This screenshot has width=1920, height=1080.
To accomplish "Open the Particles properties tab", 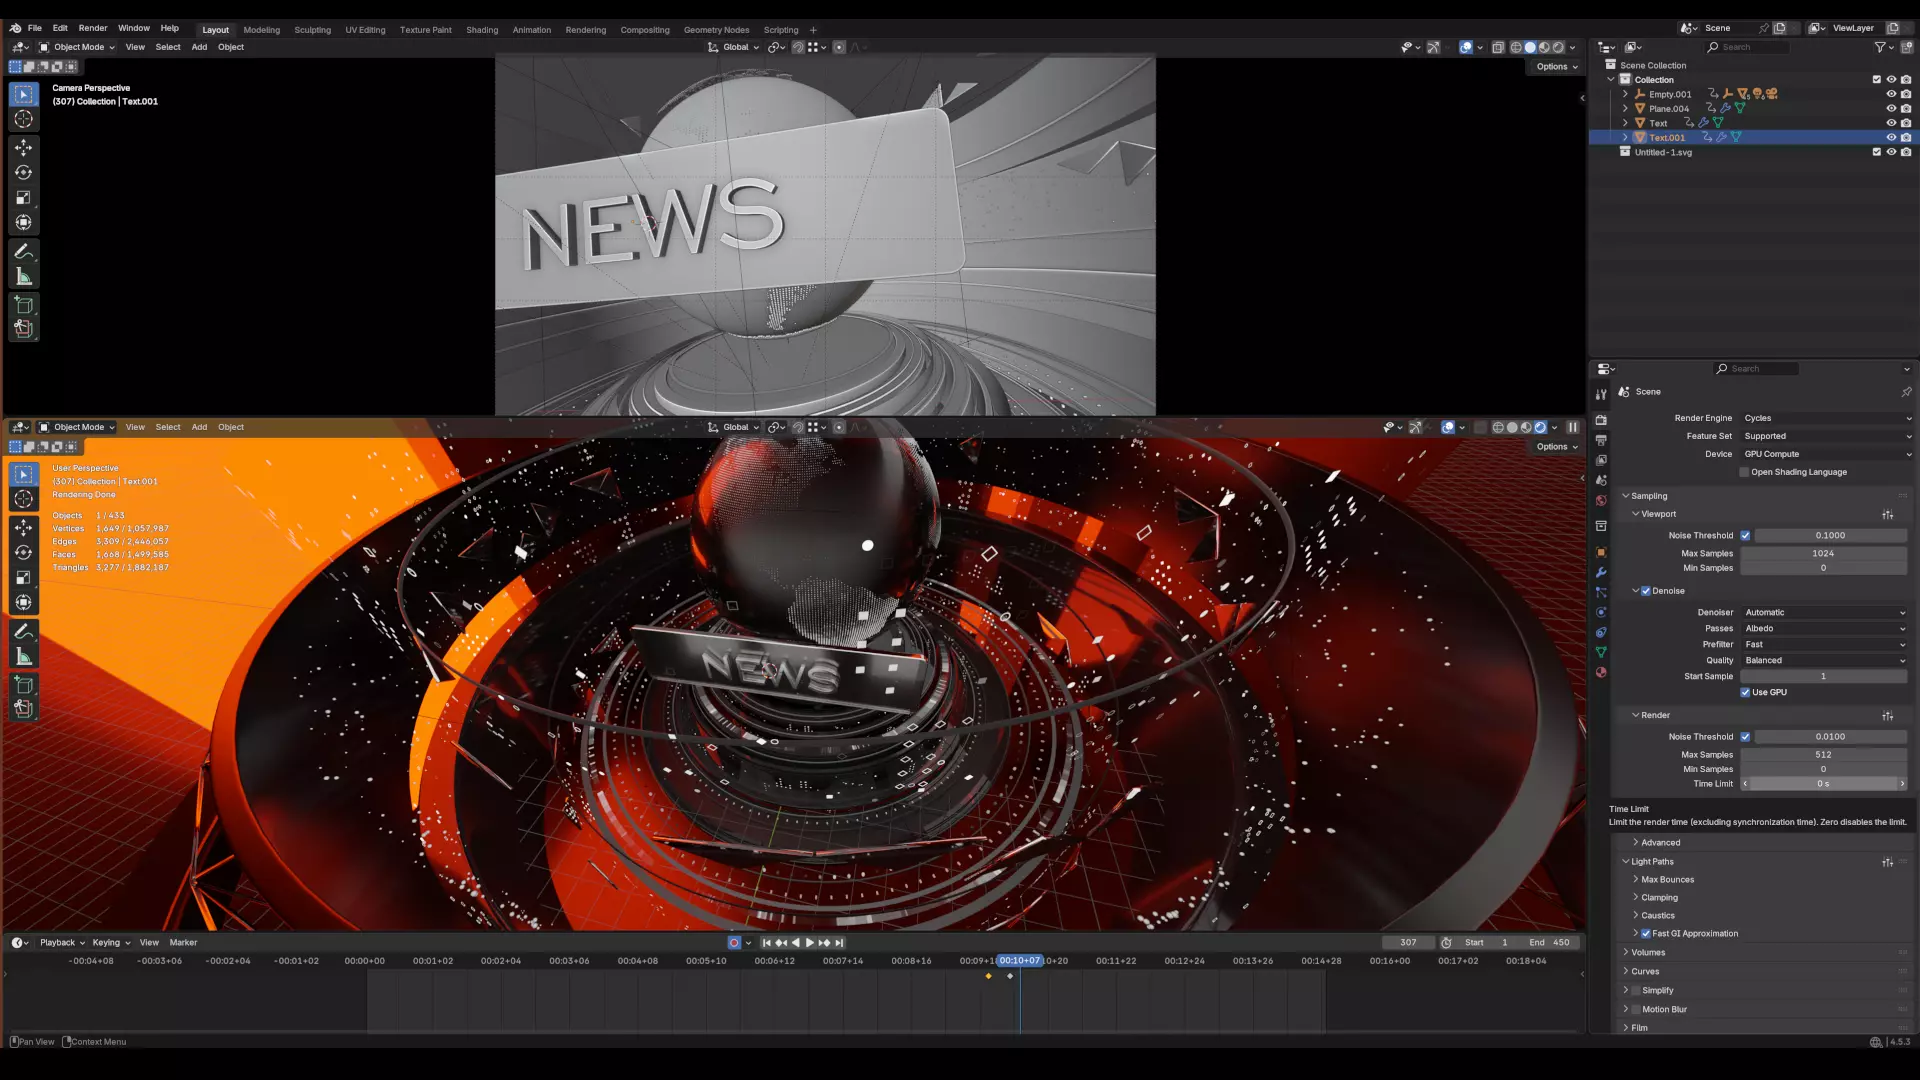I will (1601, 592).
